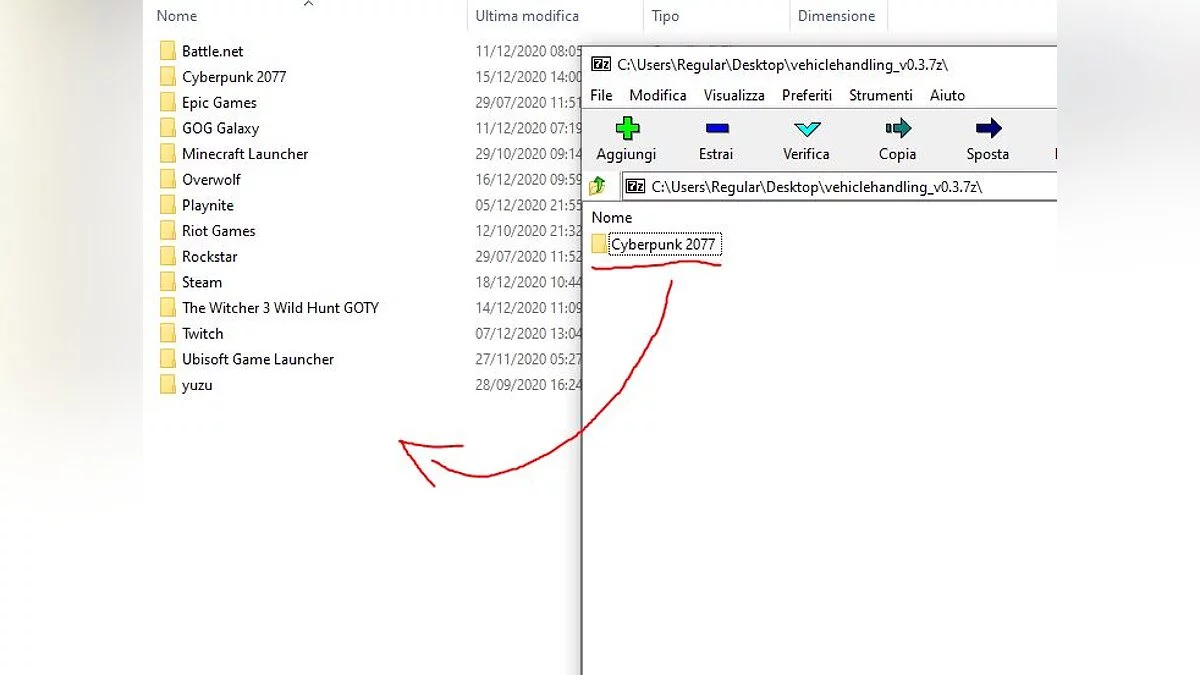Open the File menu in 7-Zip
This screenshot has height=675, width=1200.
coord(601,95)
